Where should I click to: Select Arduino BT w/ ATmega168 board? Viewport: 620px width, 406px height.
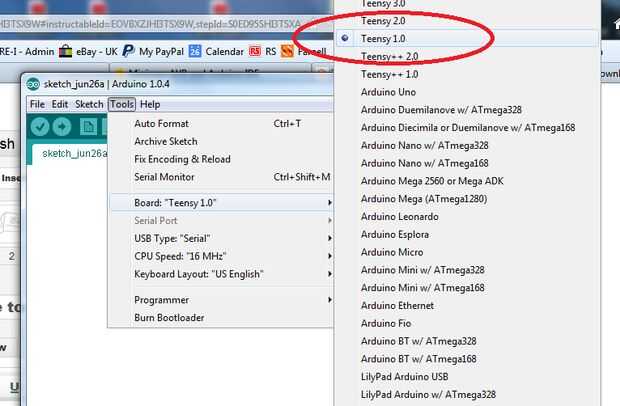click(x=467, y=359)
